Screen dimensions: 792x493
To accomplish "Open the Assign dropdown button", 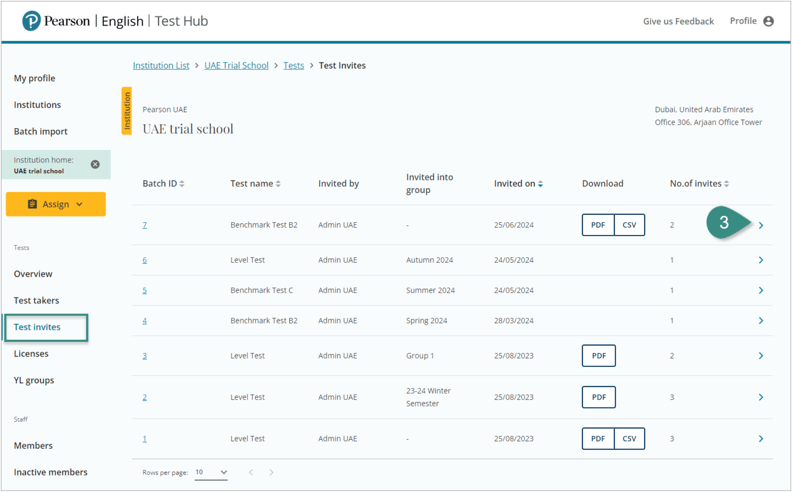I will pyautogui.click(x=56, y=204).
